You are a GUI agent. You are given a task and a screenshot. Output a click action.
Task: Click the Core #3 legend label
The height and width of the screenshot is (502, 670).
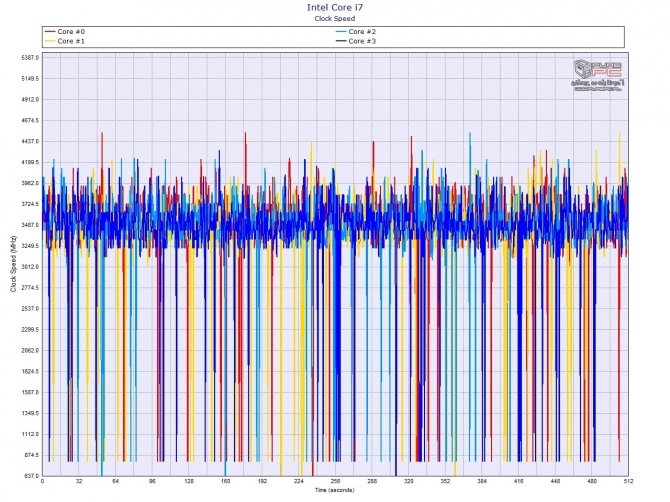pyautogui.click(x=362, y=41)
